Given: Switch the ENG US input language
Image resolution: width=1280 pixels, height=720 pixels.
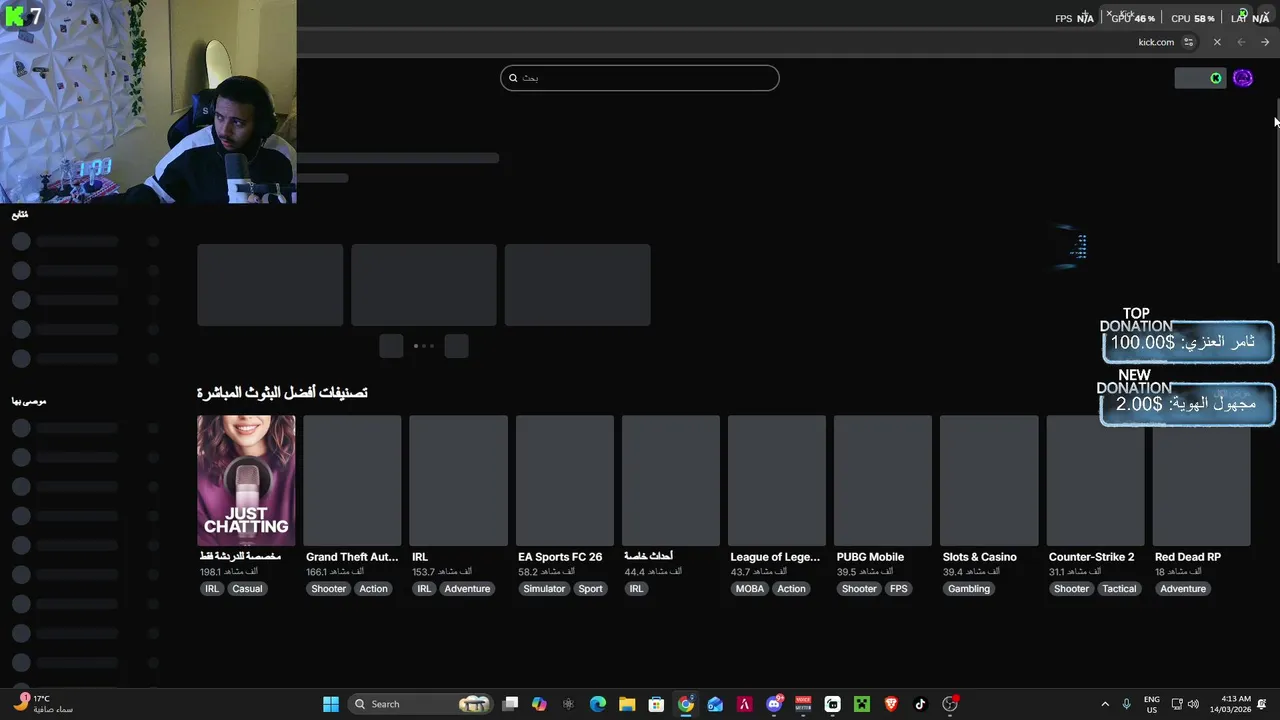Looking at the screenshot, I should pyautogui.click(x=1152, y=704).
